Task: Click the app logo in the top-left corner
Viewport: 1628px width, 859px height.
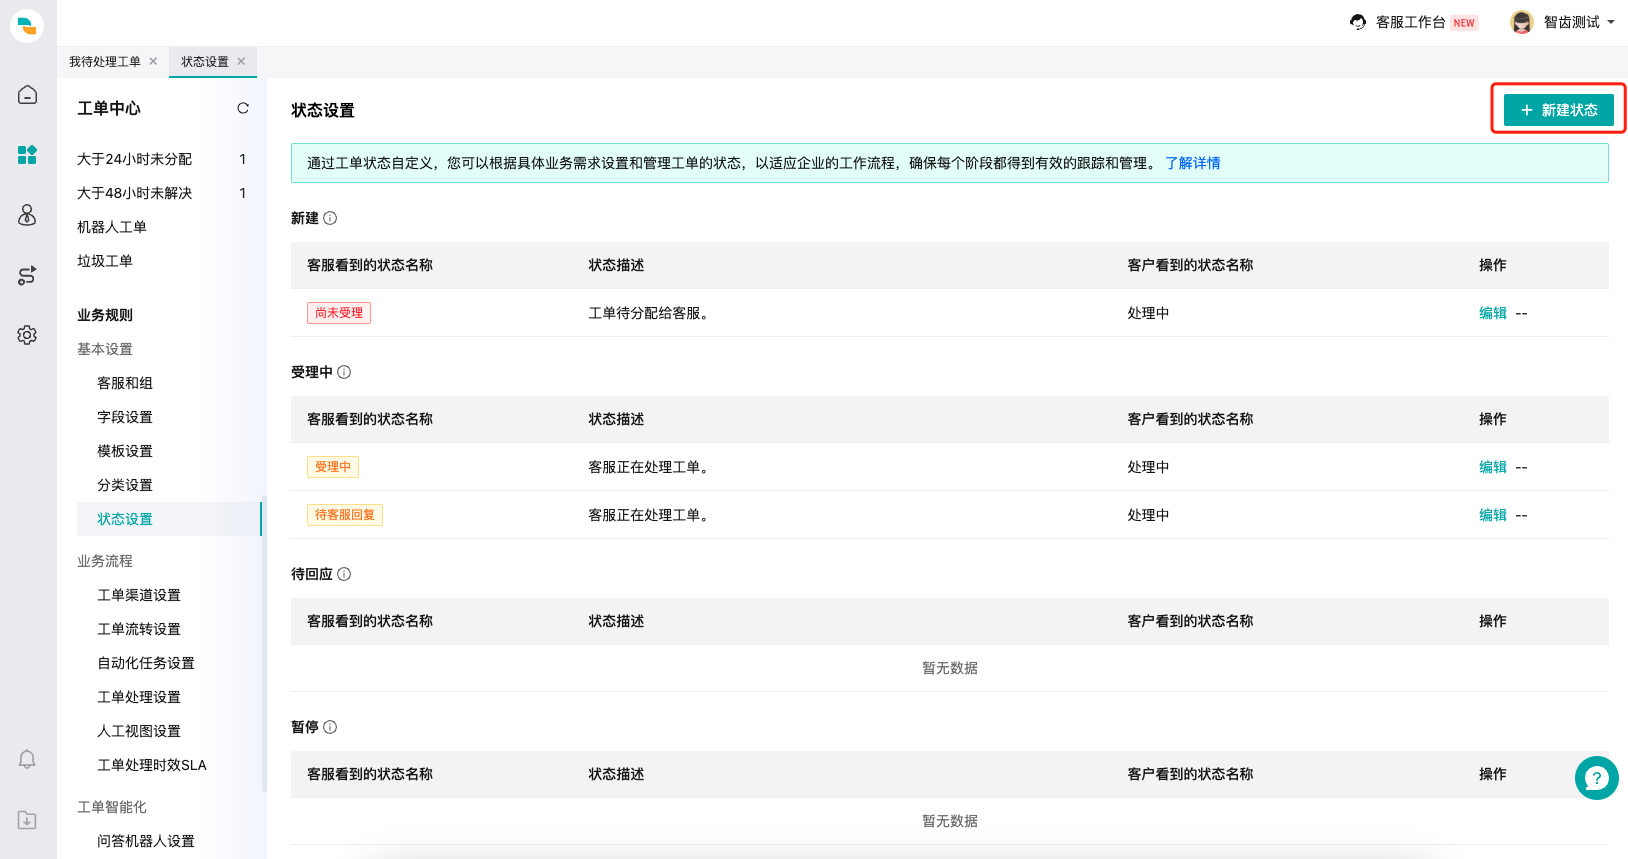Action: coord(27,26)
